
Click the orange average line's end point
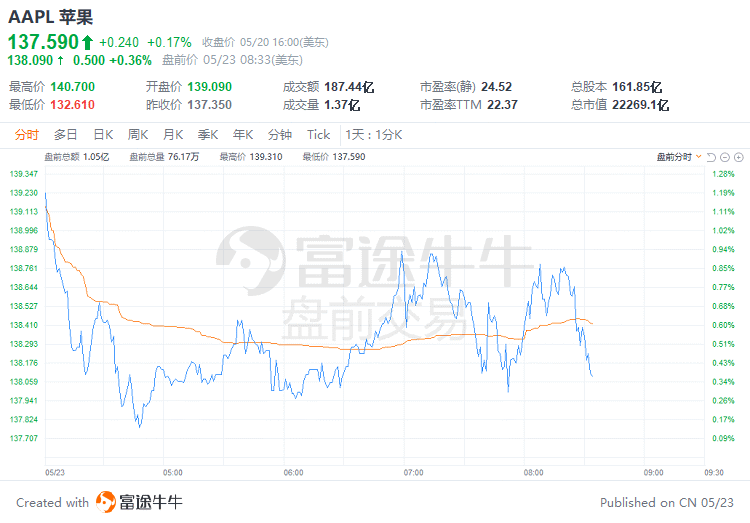(x=593, y=323)
